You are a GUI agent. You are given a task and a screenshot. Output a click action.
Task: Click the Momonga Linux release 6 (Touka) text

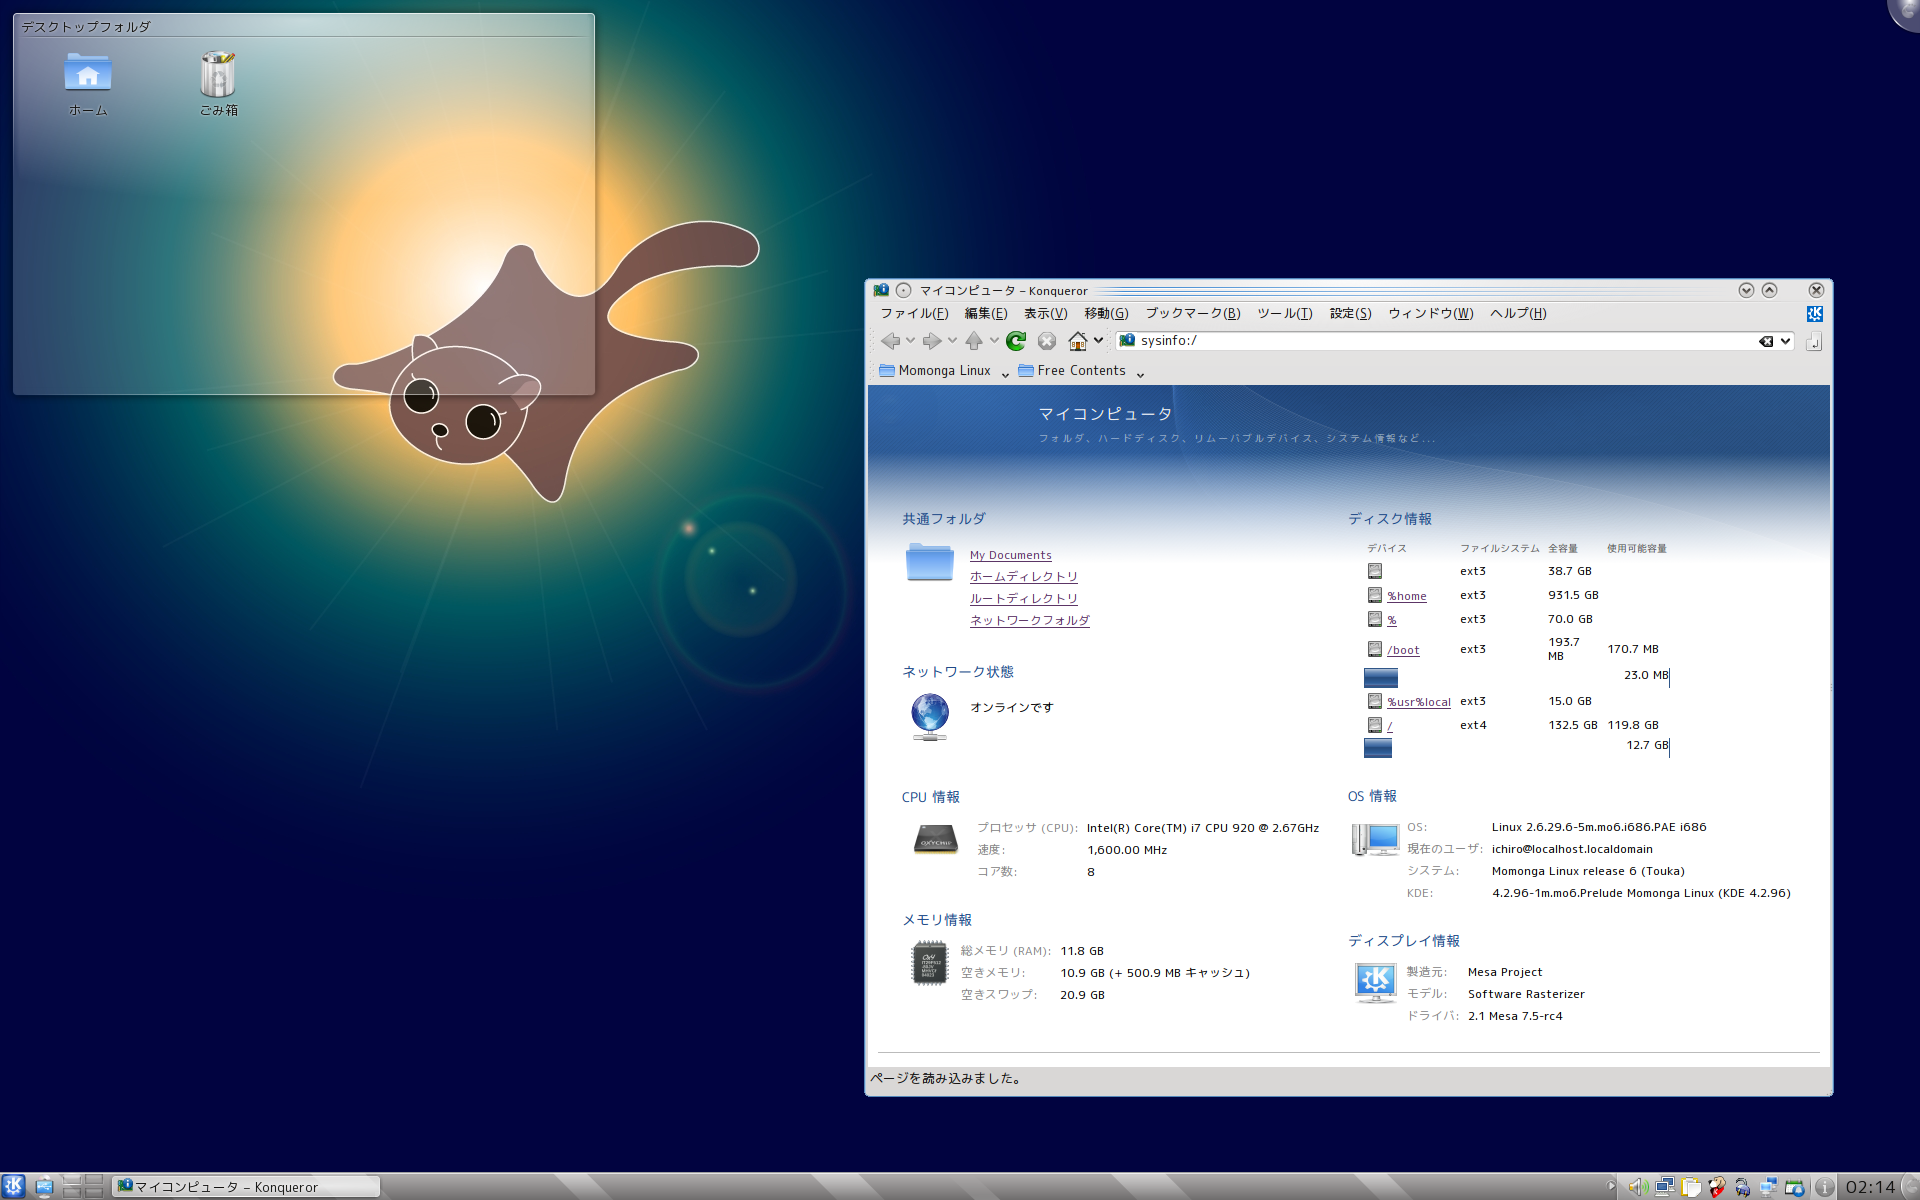pos(1588,872)
